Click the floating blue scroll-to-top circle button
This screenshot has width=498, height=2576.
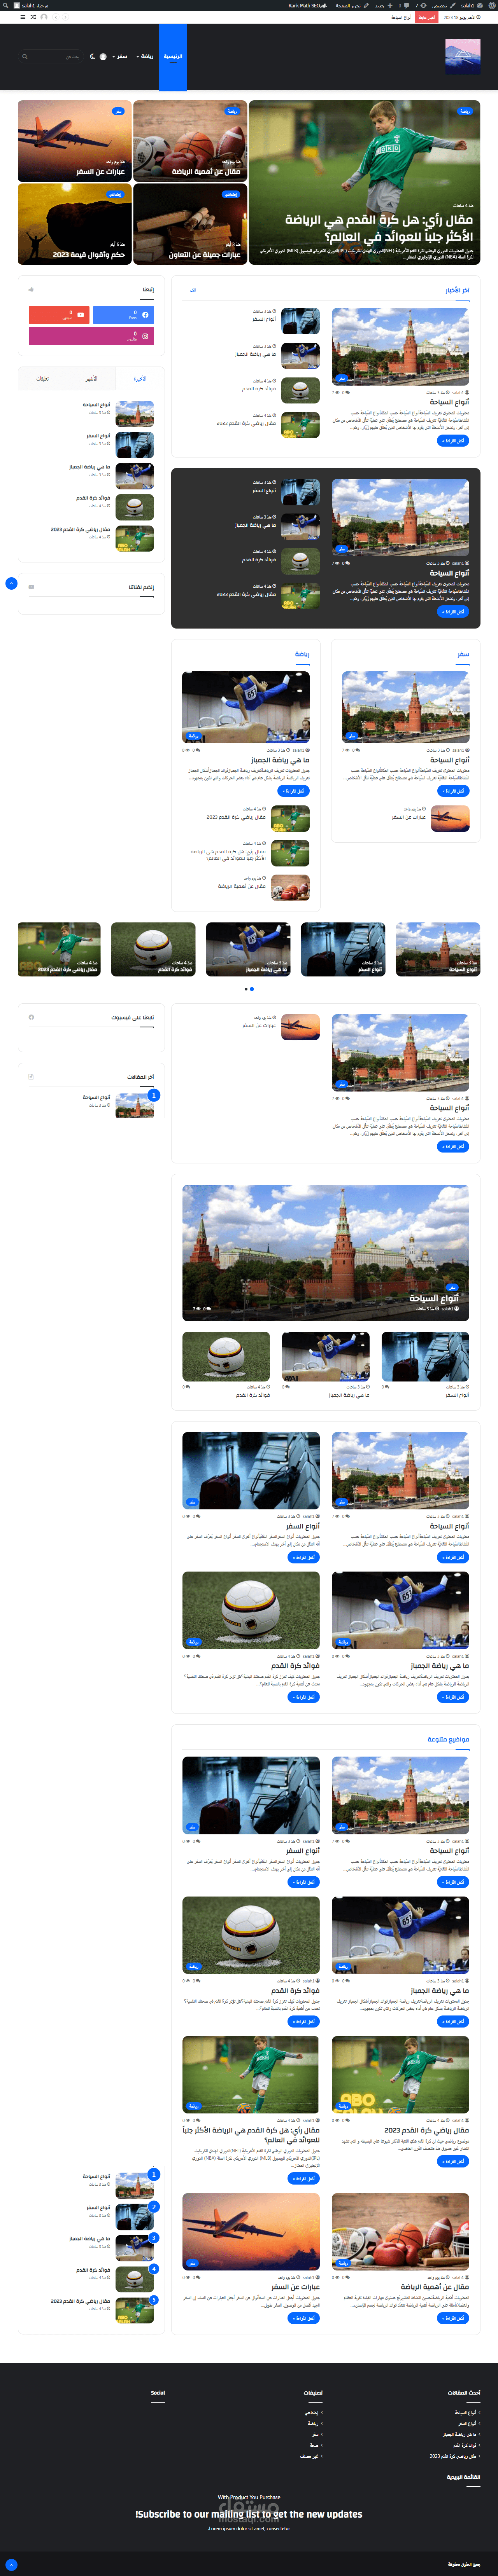click(x=11, y=583)
